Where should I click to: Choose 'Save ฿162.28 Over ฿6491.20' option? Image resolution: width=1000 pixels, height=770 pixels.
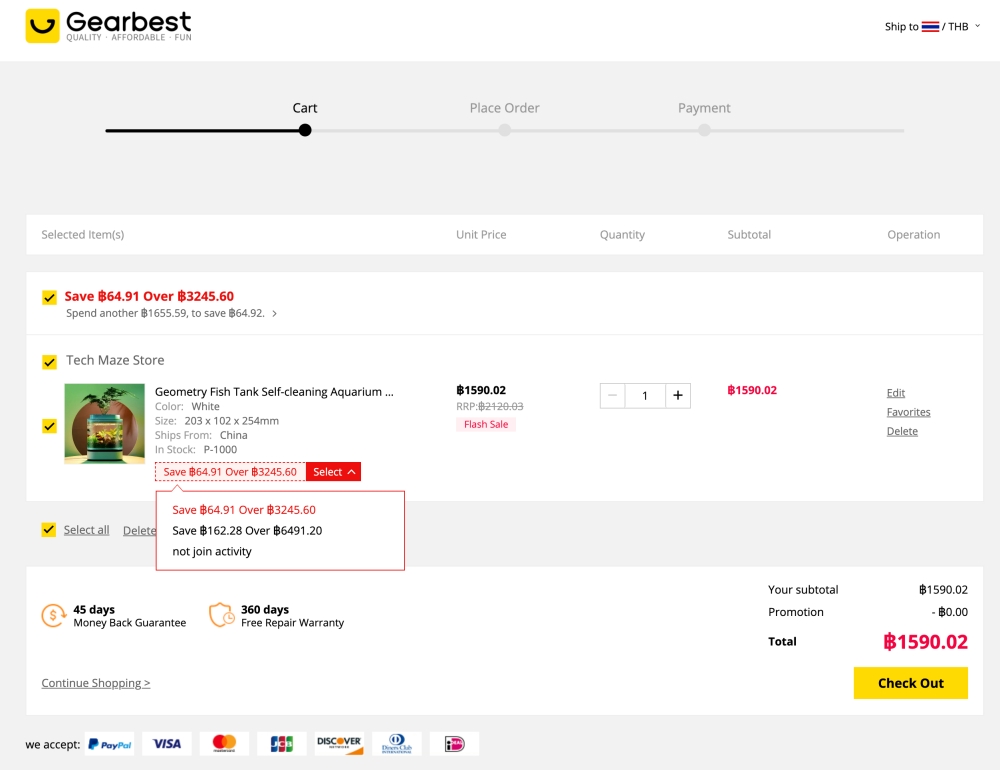pos(247,530)
